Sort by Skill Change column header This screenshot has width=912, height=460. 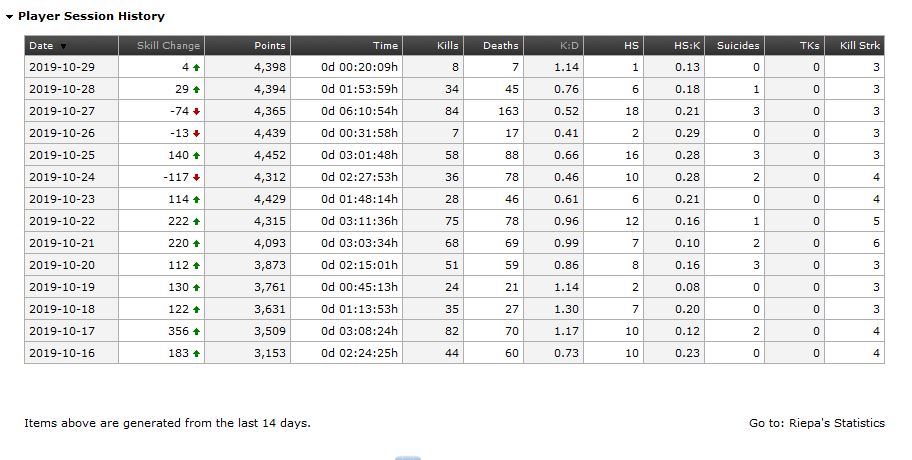click(168, 45)
